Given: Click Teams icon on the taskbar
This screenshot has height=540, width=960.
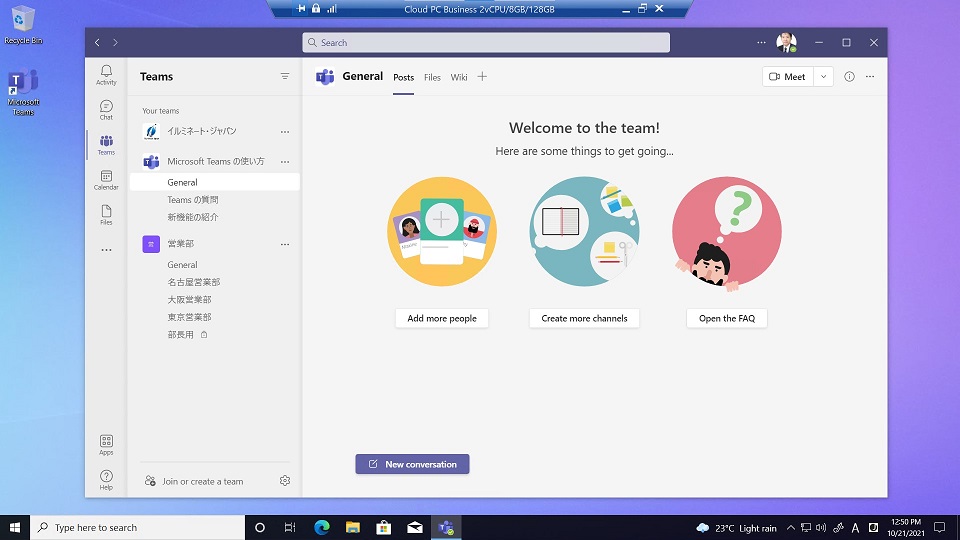Looking at the screenshot, I should pos(446,527).
